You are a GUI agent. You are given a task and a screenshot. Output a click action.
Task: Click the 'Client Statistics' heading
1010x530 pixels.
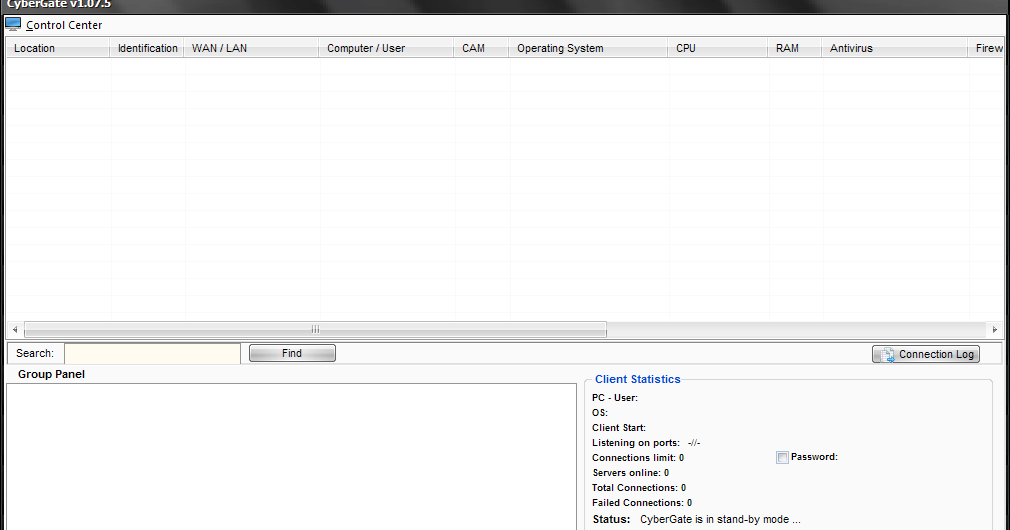[x=638, y=379]
